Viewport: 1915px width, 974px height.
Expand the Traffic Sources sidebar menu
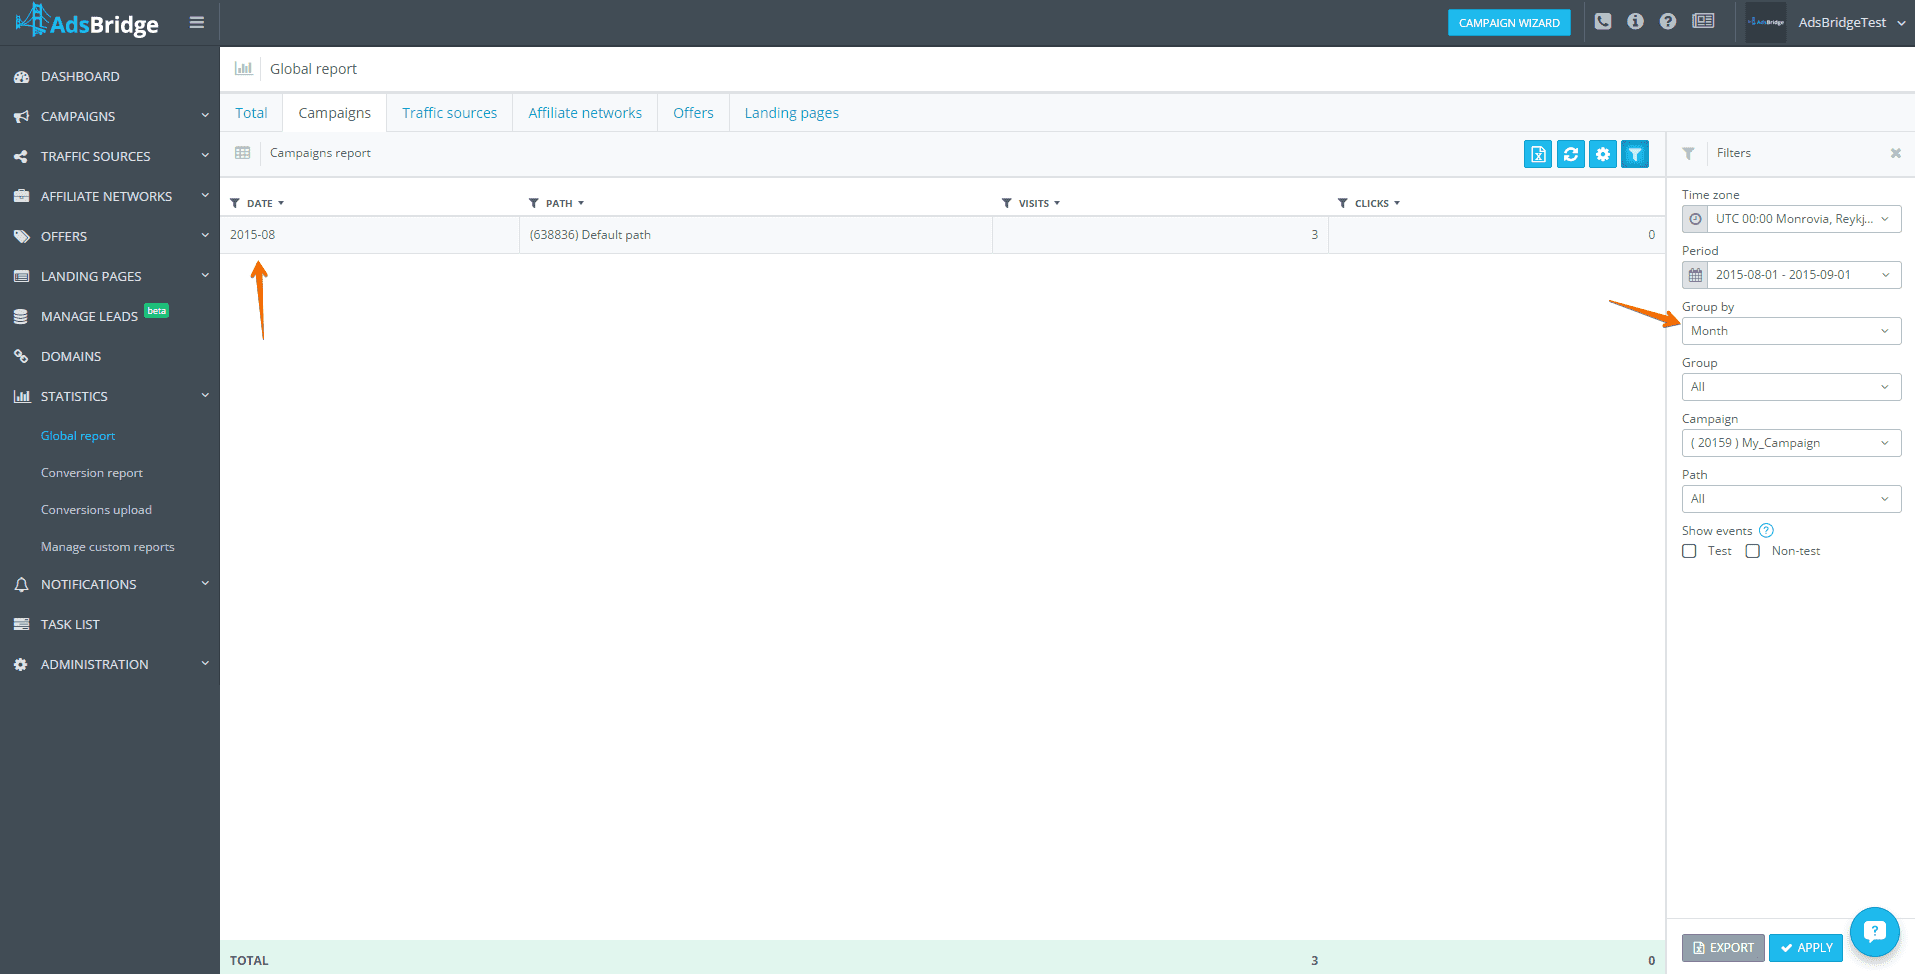click(x=110, y=156)
